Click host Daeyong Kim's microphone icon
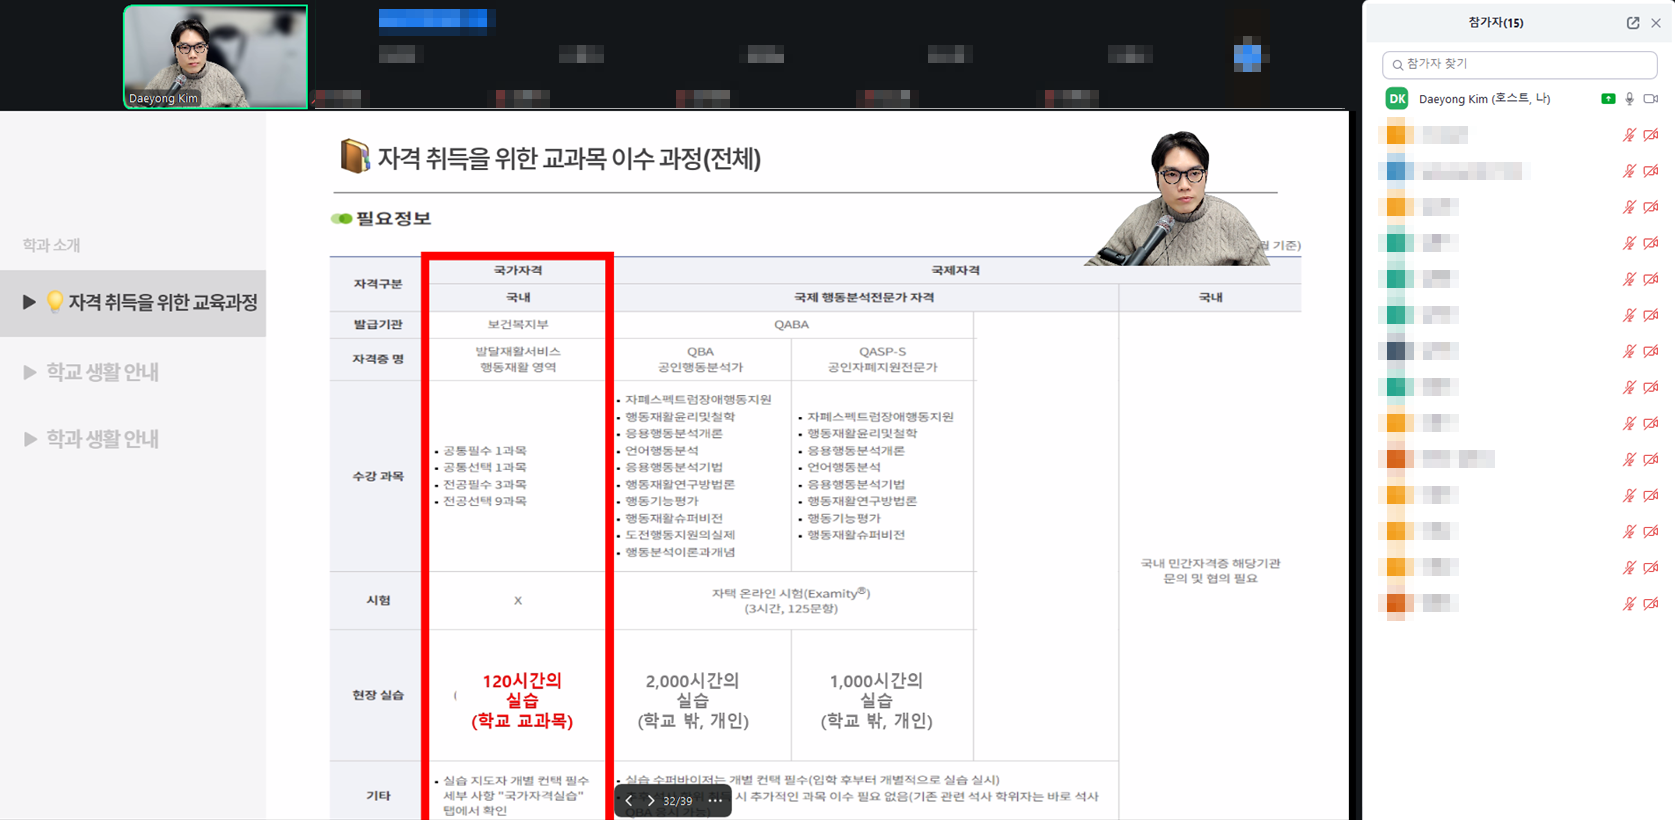This screenshot has height=820, width=1675. click(x=1629, y=99)
